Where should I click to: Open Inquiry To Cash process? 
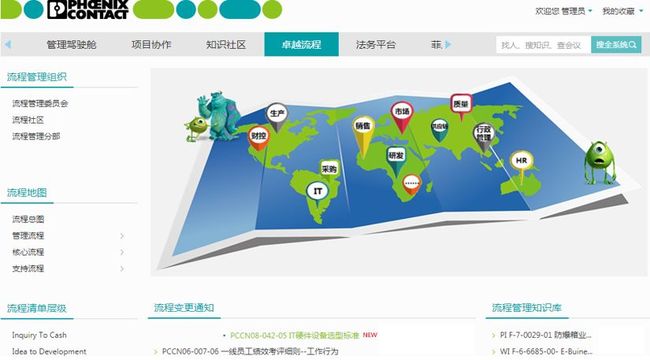click(39, 335)
